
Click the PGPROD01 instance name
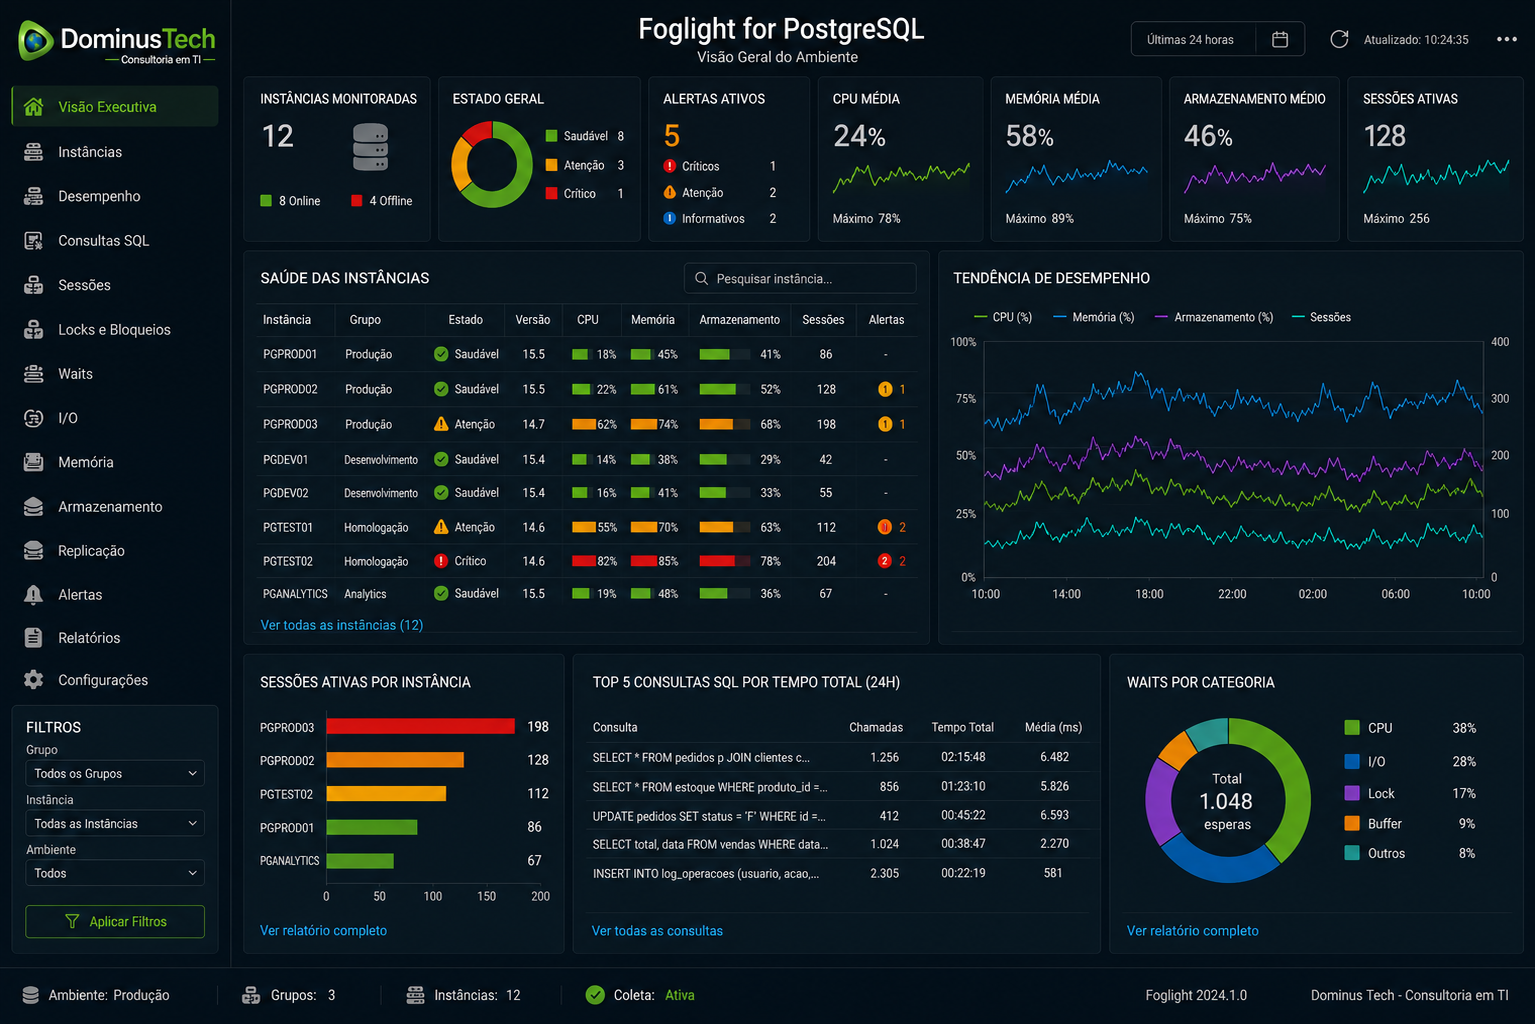click(290, 354)
